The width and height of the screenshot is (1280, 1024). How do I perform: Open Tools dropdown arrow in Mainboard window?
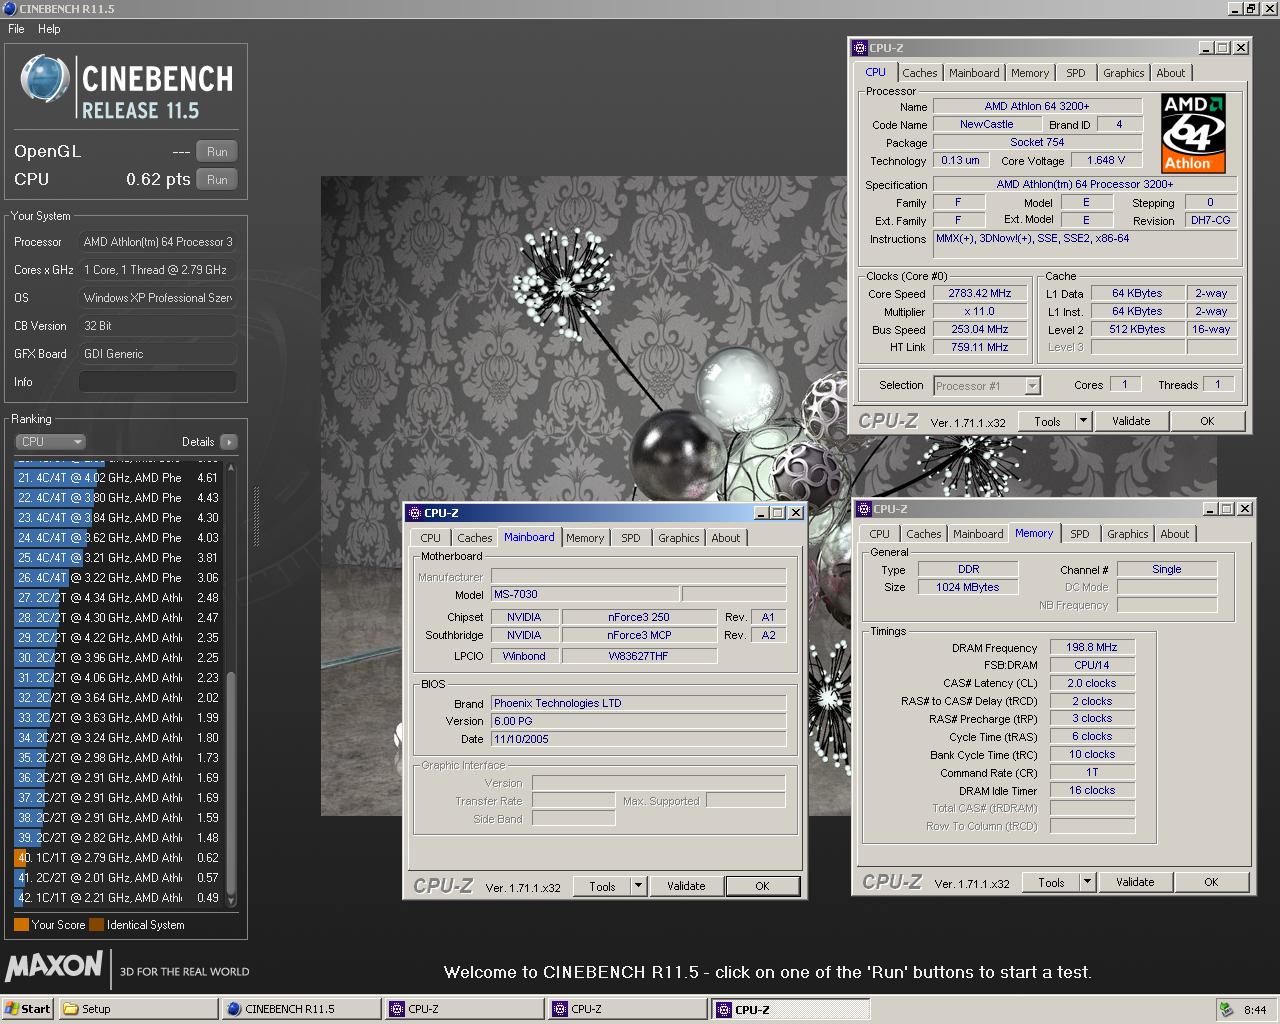638,886
